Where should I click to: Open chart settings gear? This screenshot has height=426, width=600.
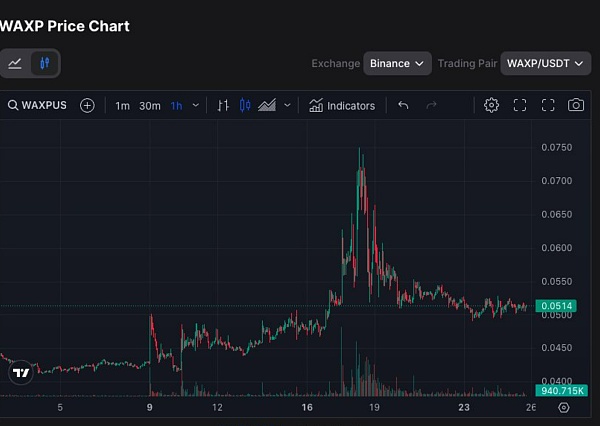coord(491,105)
